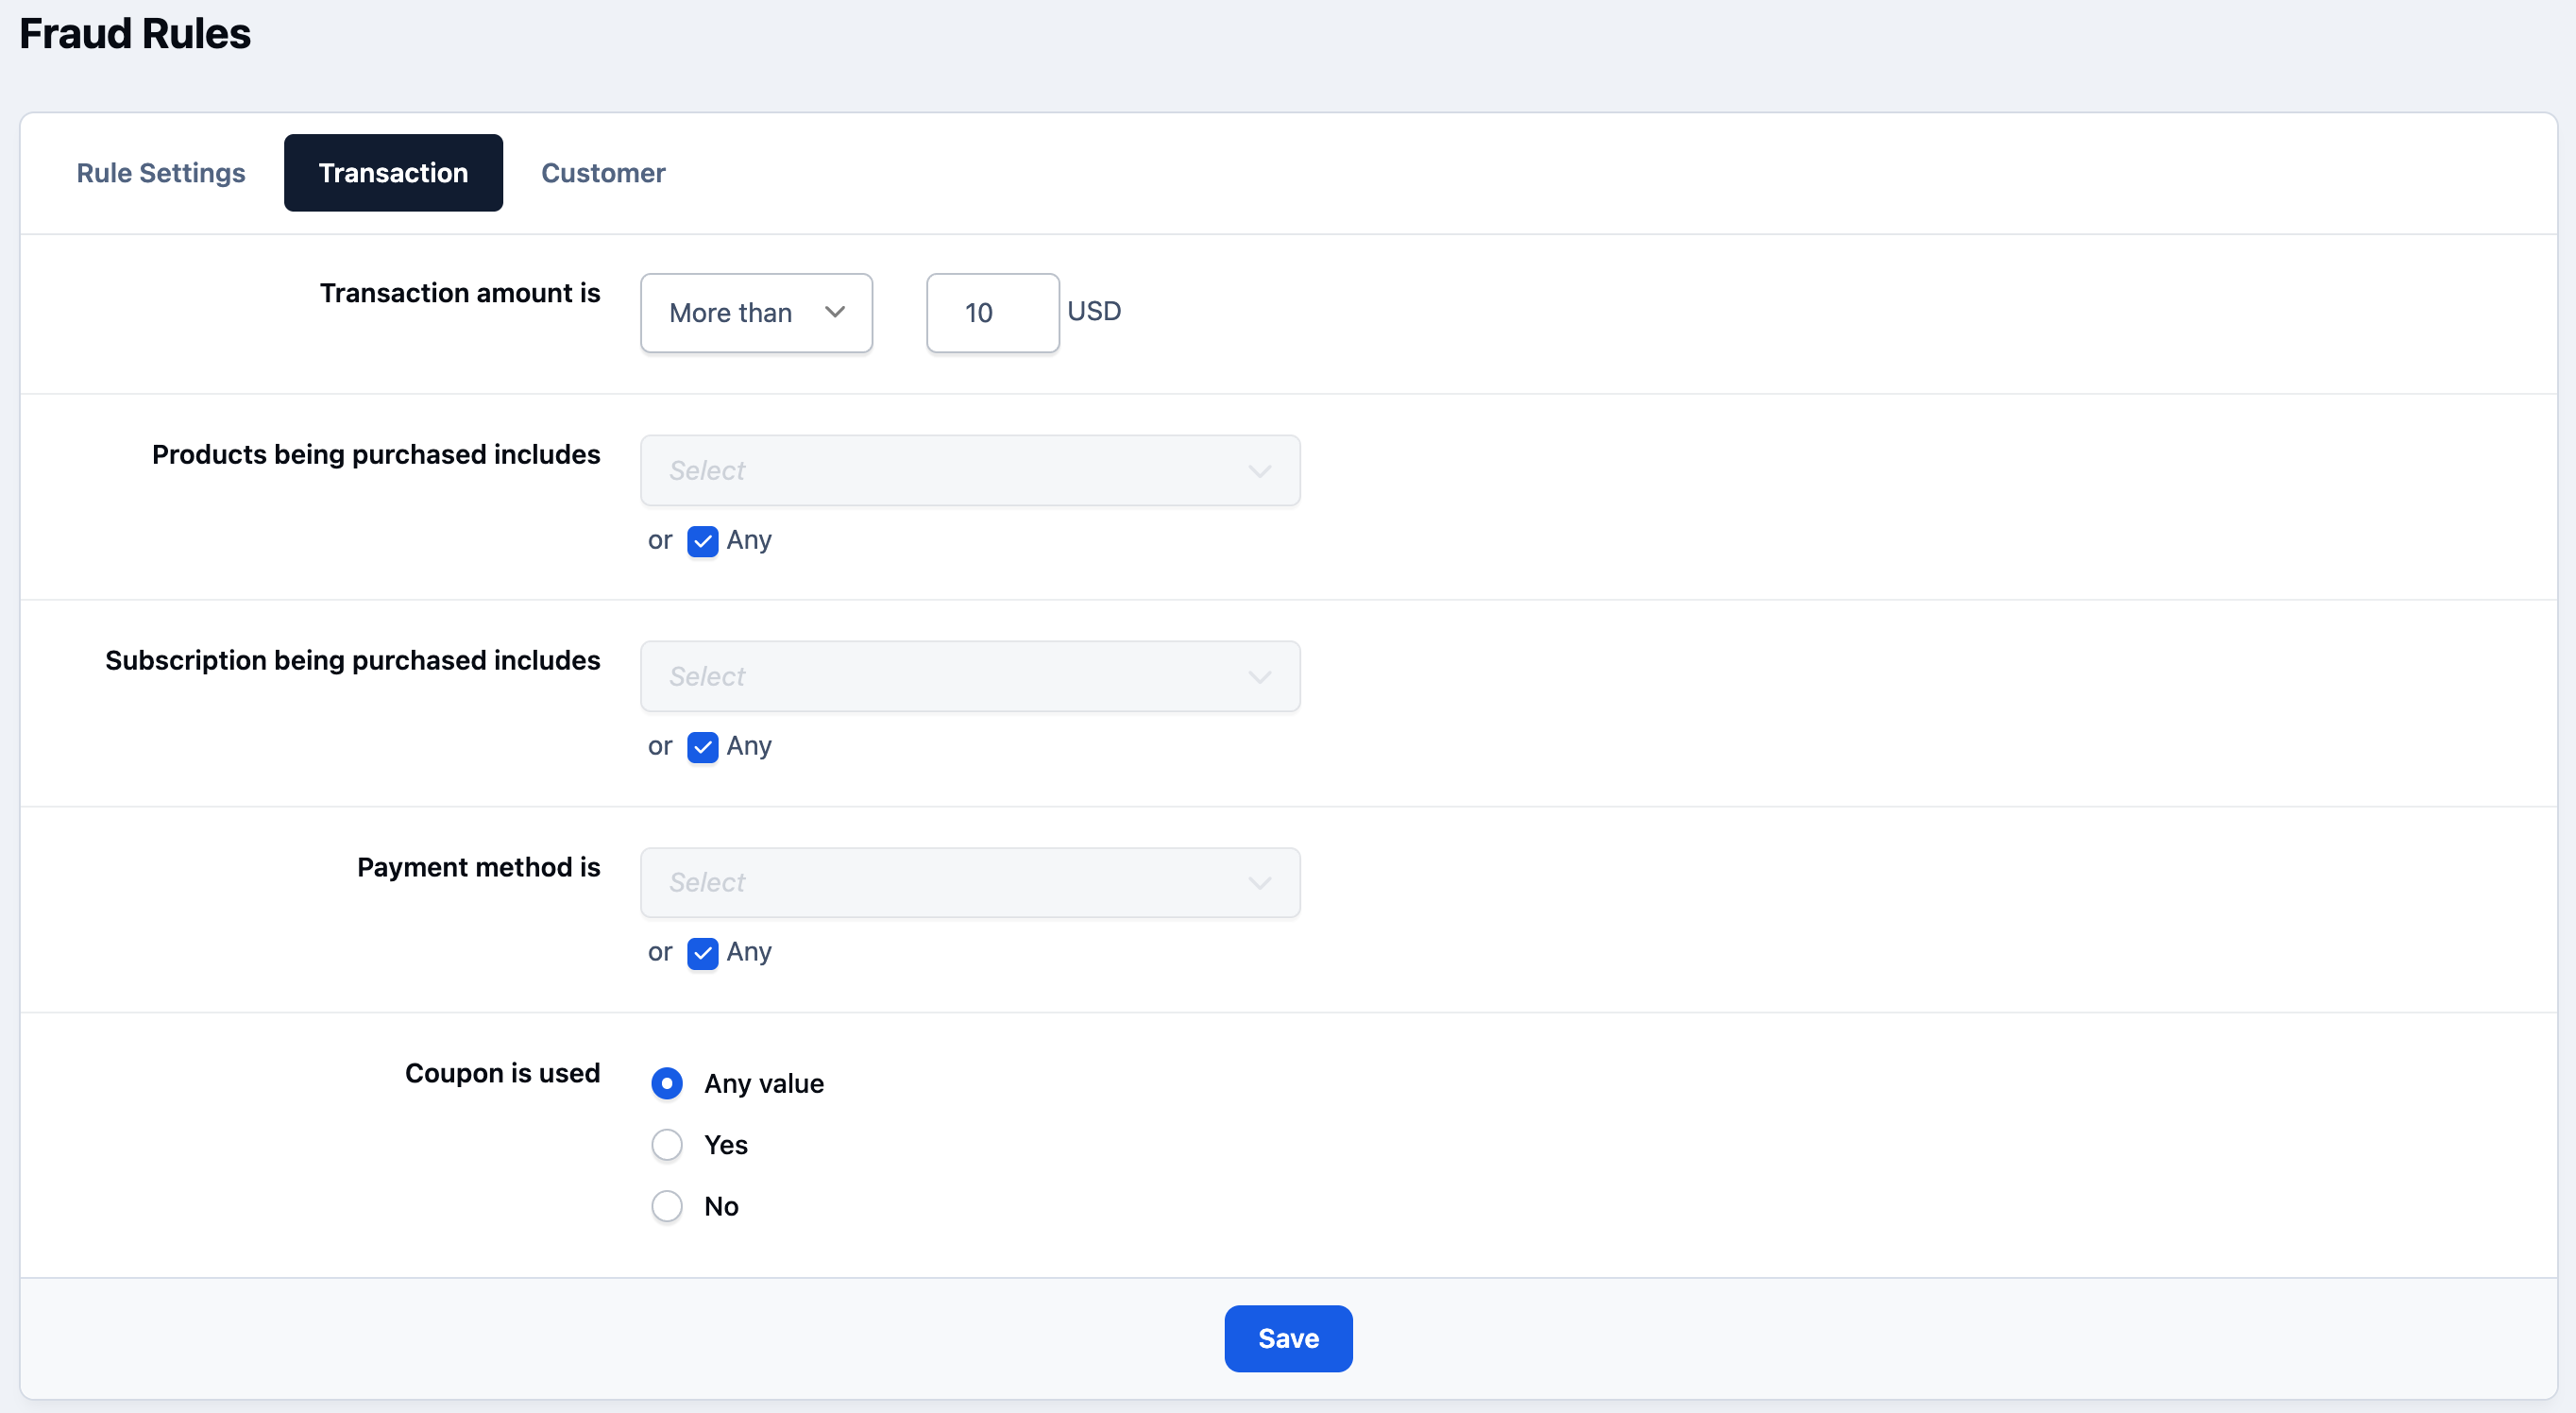This screenshot has width=2576, height=1413.
Task: Uncheck Any for Subscription being purchased
Action: [x=703, y=747]
